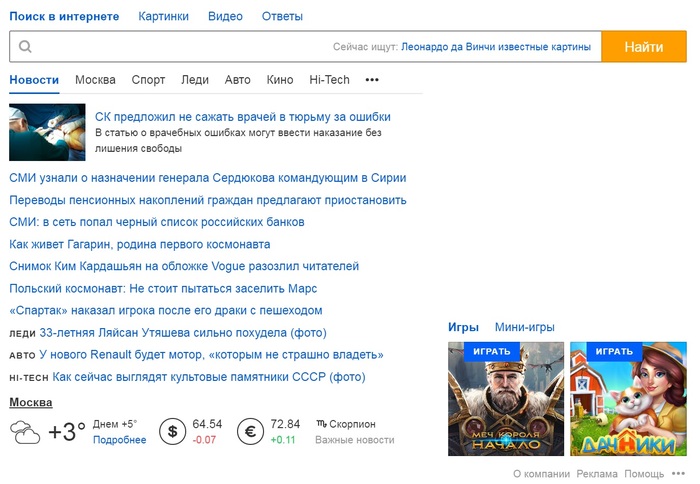
Task: Open the Ответы search tab
Action: pyautogui.click(x=282, y=17)
